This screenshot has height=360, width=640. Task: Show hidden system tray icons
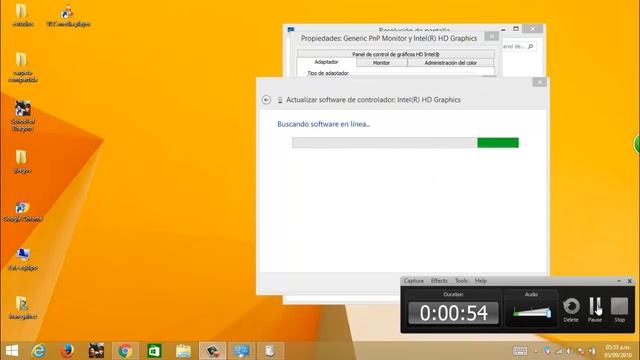(536, 351)
